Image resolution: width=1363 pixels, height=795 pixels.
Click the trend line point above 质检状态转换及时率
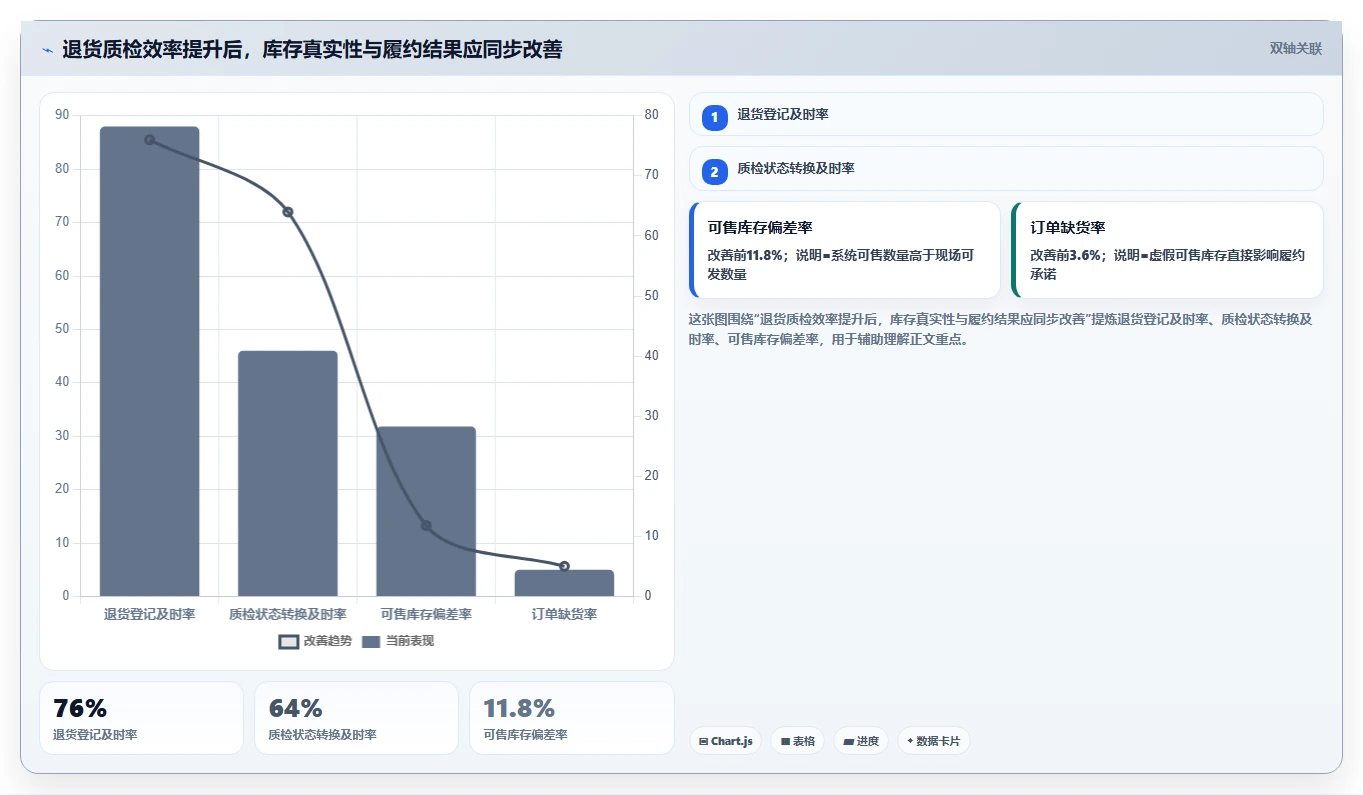pos(288,212)
